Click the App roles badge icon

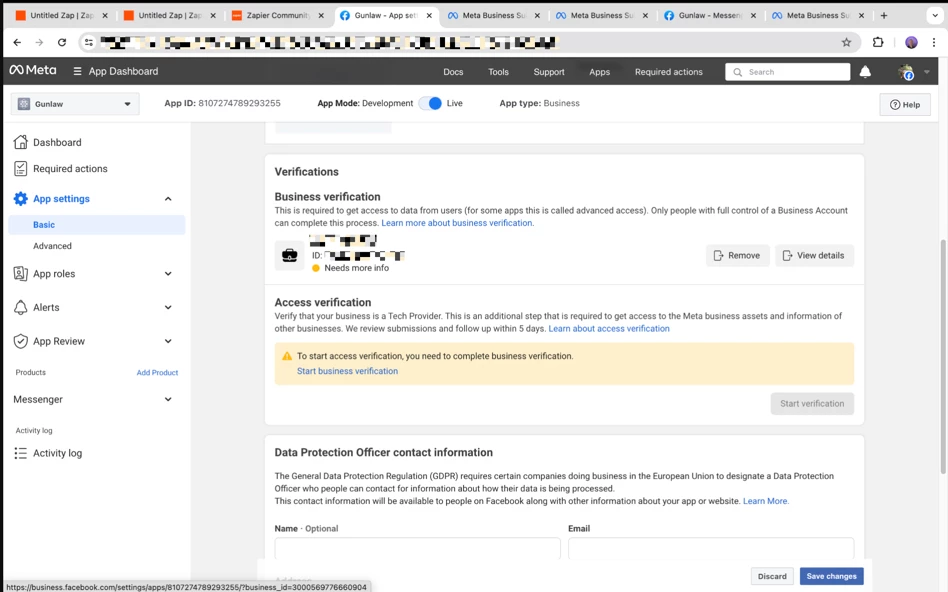tap(21, 273)
